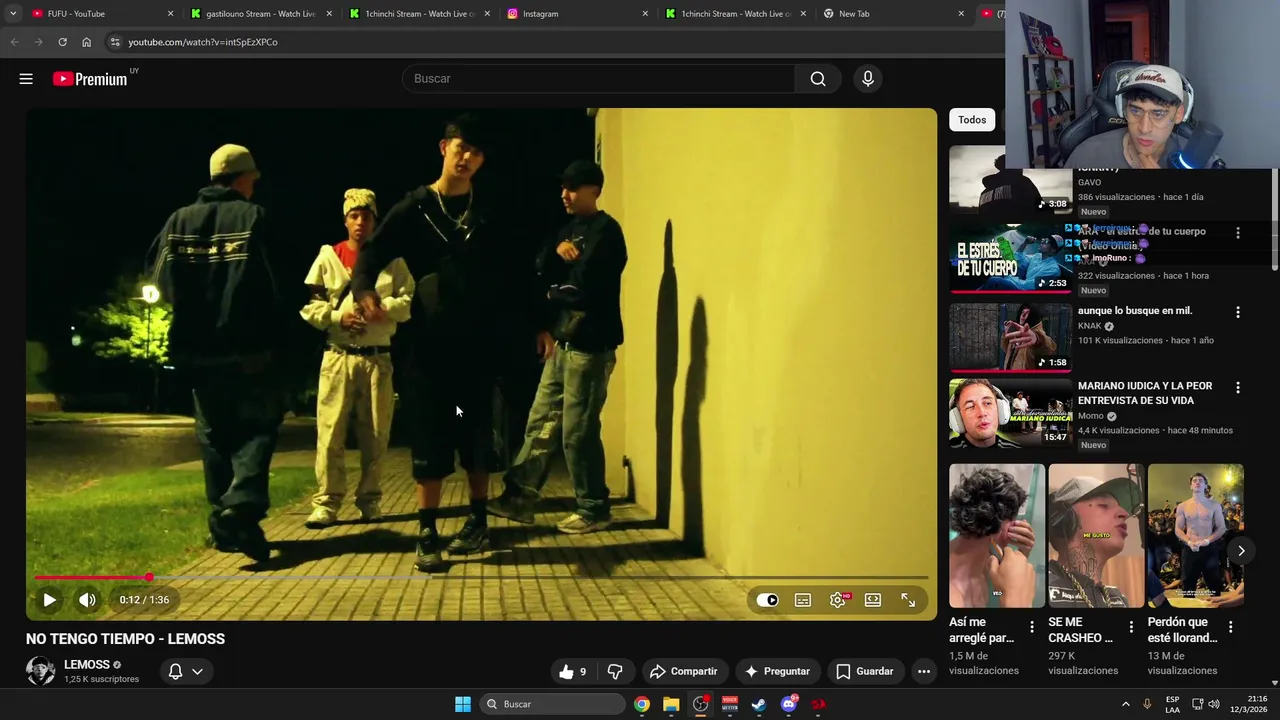This screenshot has width=1280, height=720.
Task: Open options for the "Así me arreglé" short
Action: [x=1032, y=627]
